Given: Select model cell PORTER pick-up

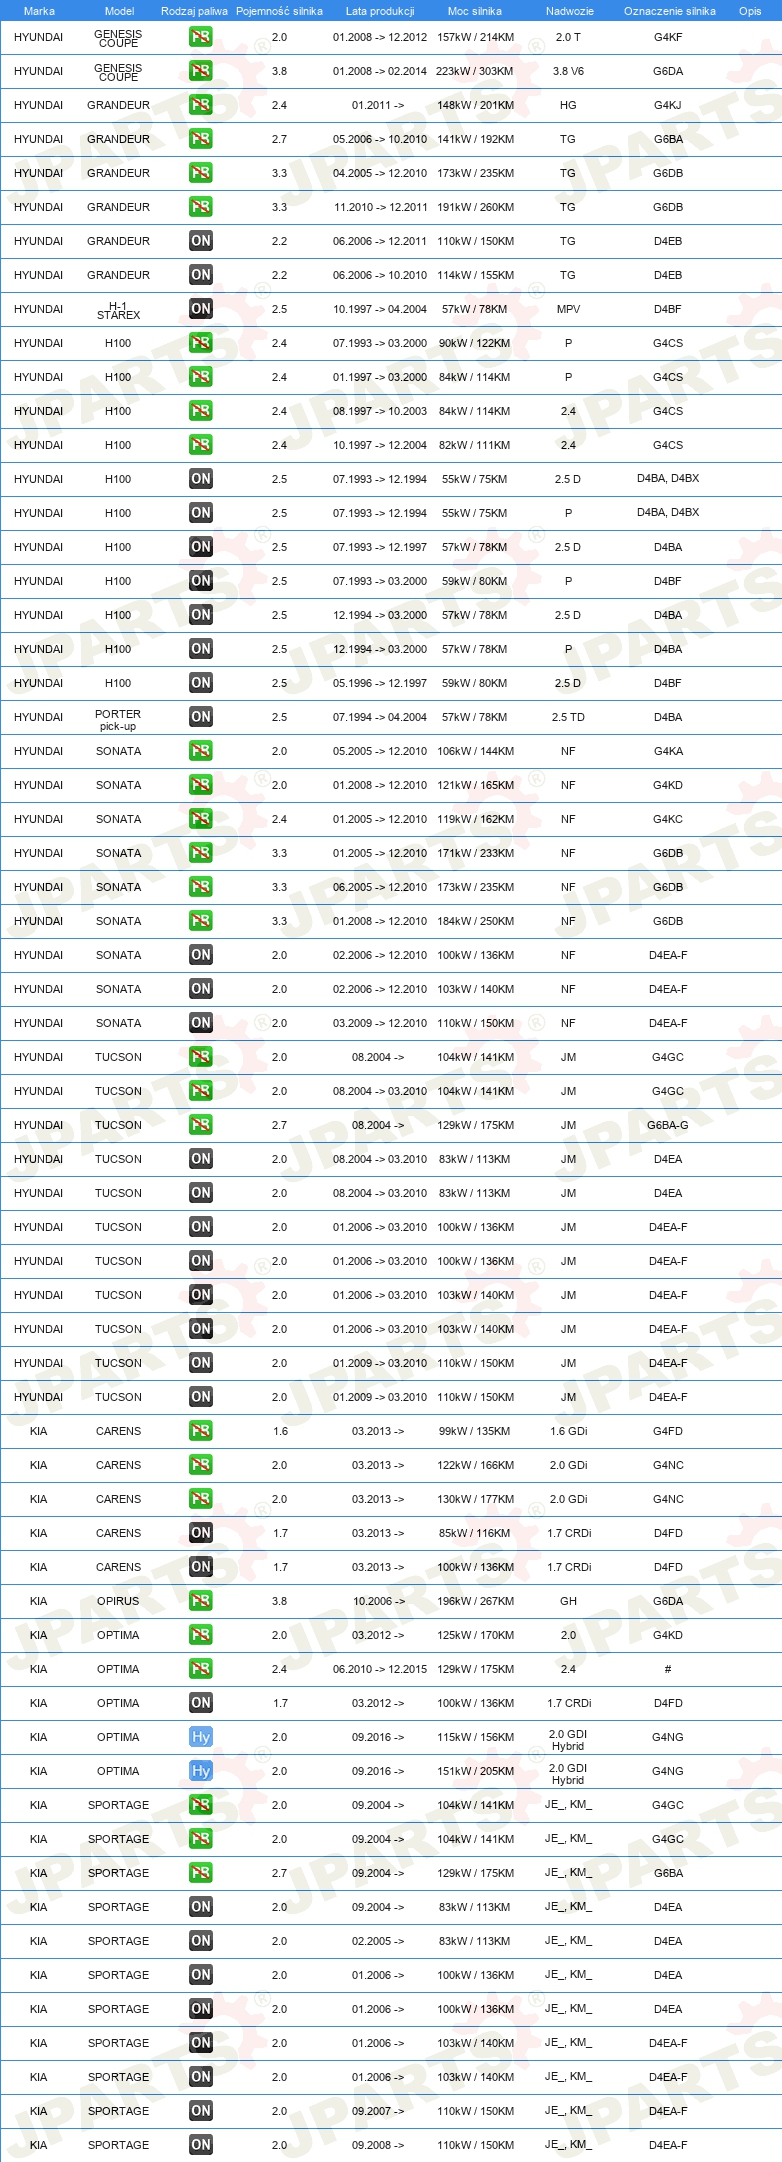Looking at the screenshot, I should [x=118, y=720].
